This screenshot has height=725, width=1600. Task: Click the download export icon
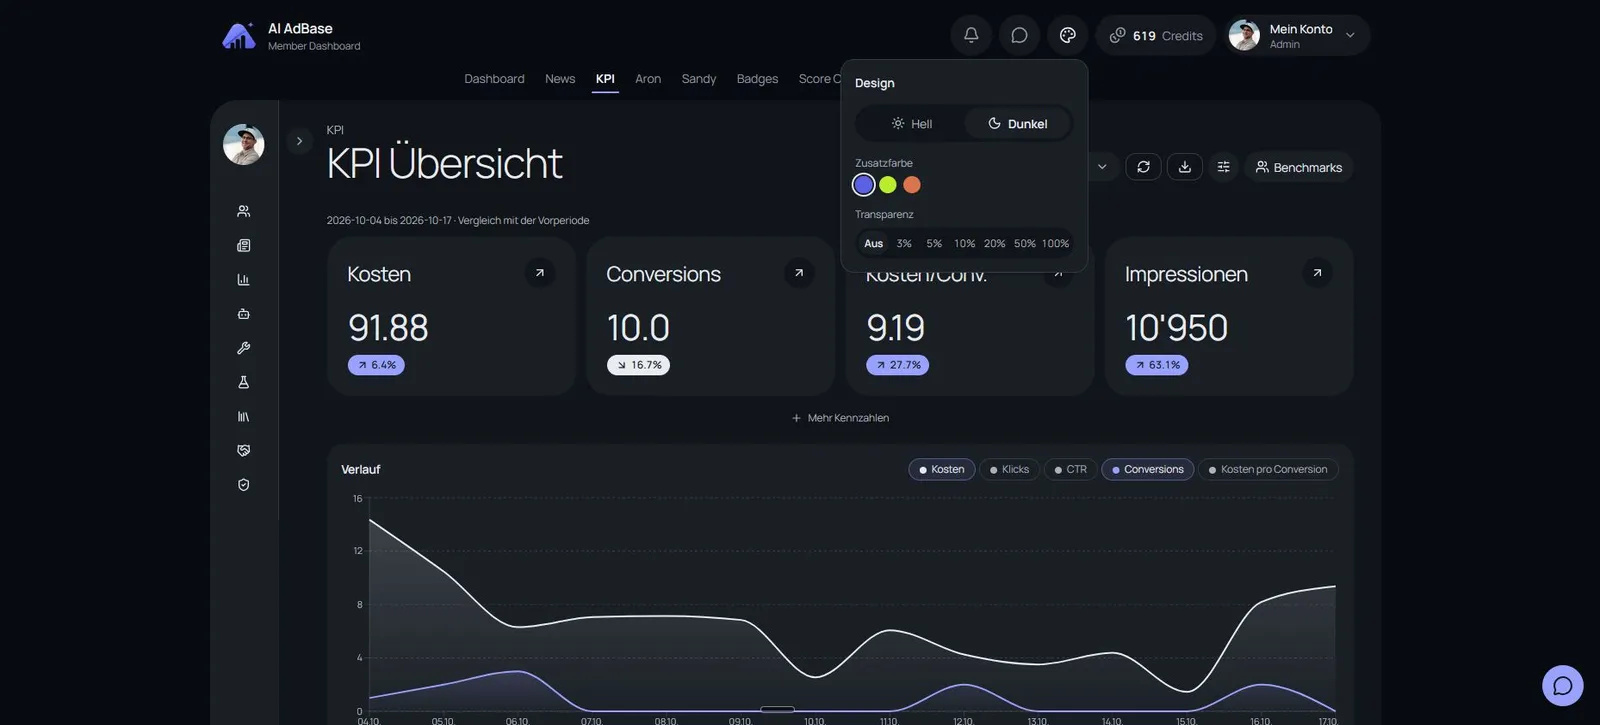coord(1185,167)
